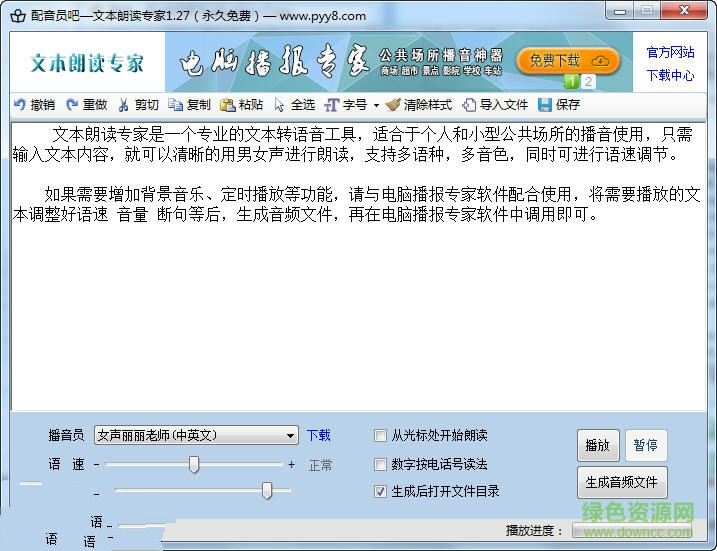Click inside the main text editing area
Image resolution: width=717 pixels, height=551 pixels.
[360, 300]
